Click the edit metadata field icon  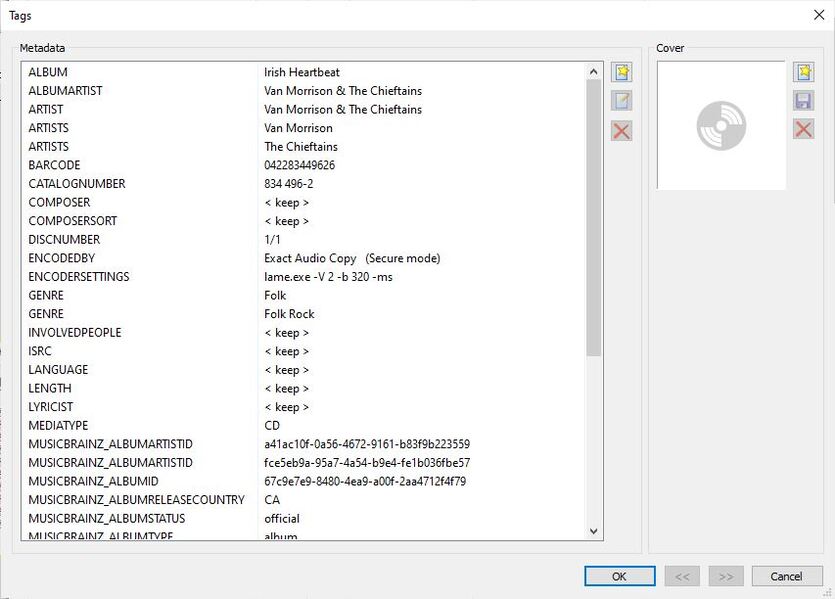point(621,101)
